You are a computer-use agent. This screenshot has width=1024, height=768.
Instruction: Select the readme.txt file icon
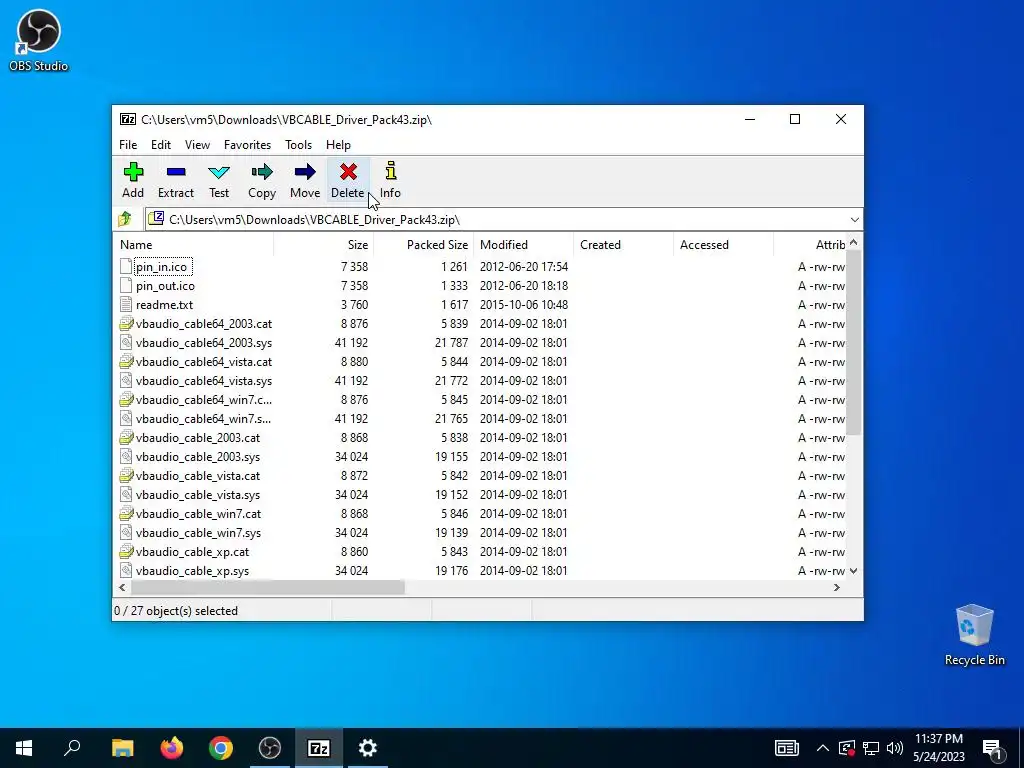pos(126,304)
